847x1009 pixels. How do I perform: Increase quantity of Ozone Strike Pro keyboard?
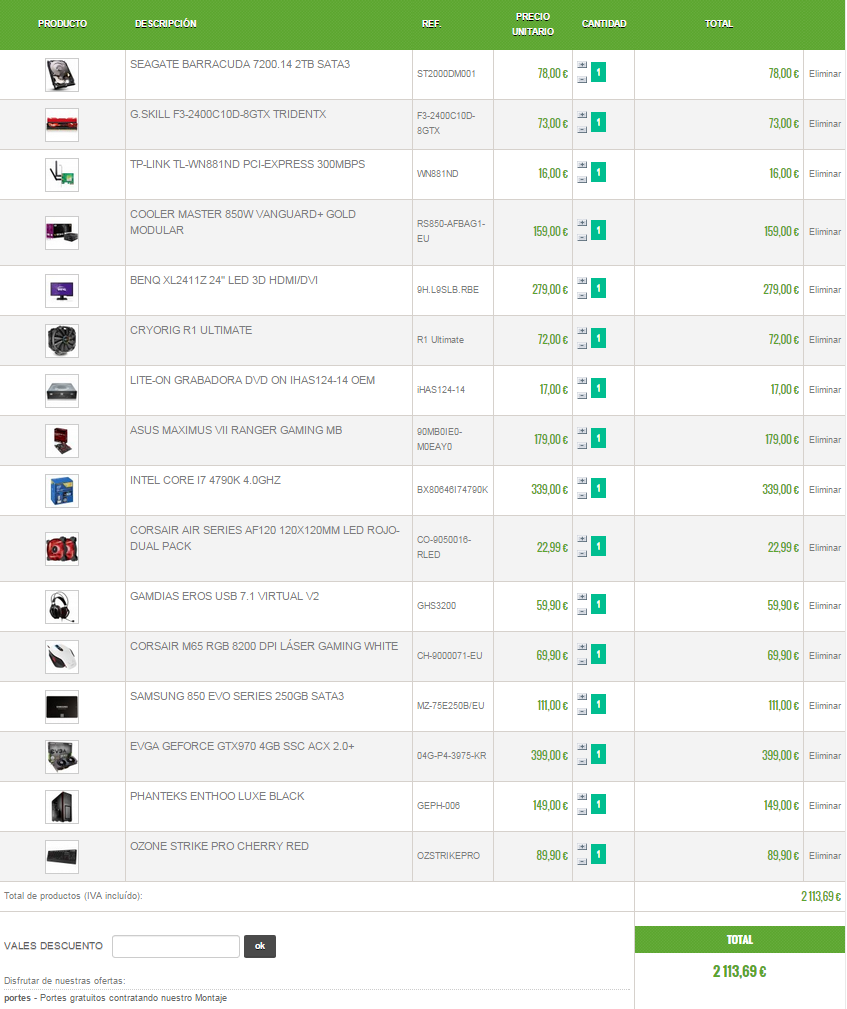(582, 847)
